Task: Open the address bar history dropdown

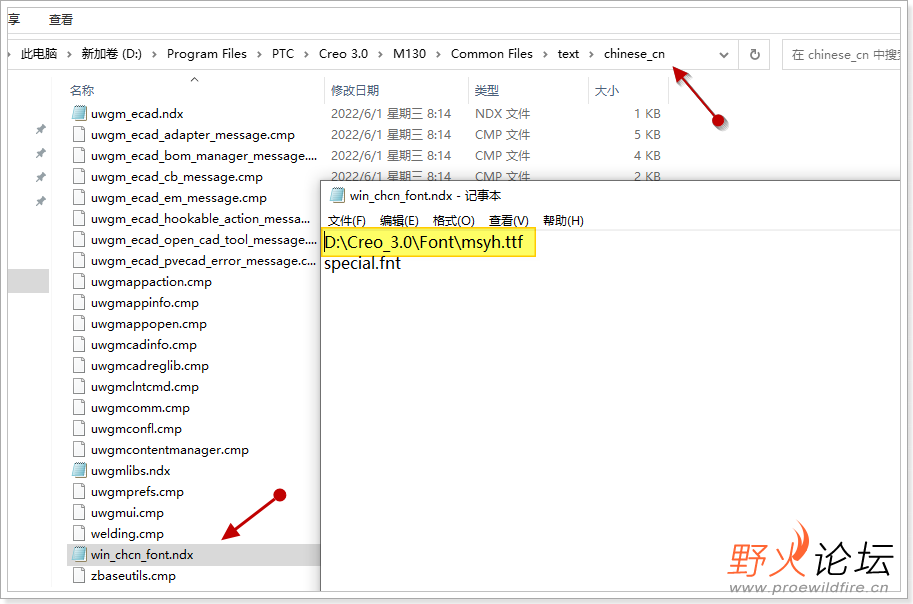Action: point(724,55)
